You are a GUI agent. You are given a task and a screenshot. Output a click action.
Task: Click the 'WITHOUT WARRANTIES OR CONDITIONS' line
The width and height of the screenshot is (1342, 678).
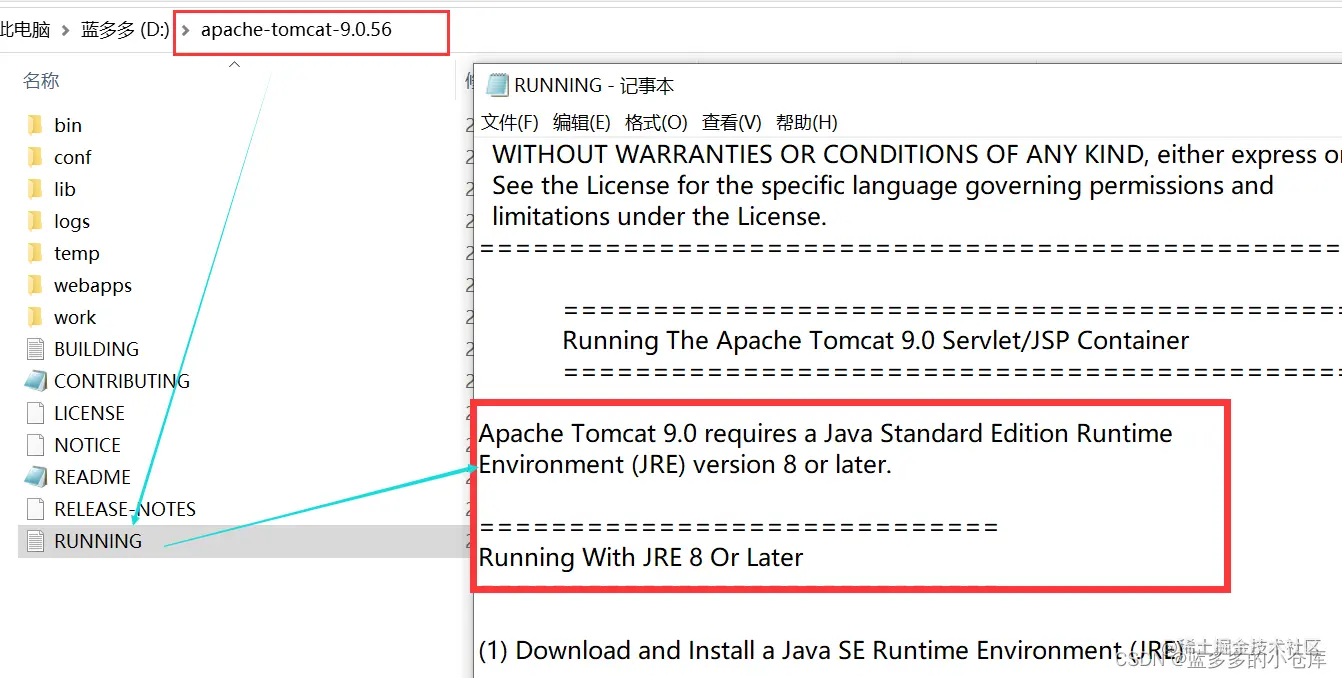[917, 154]
